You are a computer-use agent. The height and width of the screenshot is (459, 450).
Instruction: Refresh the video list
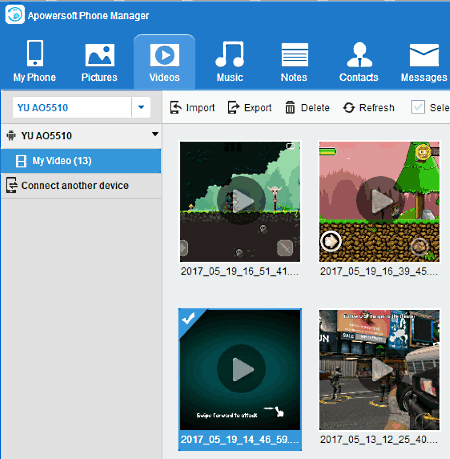point(369,108)
